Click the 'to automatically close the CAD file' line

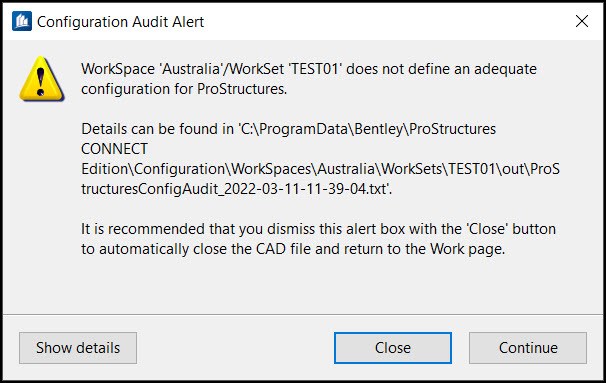coord(293,249)
